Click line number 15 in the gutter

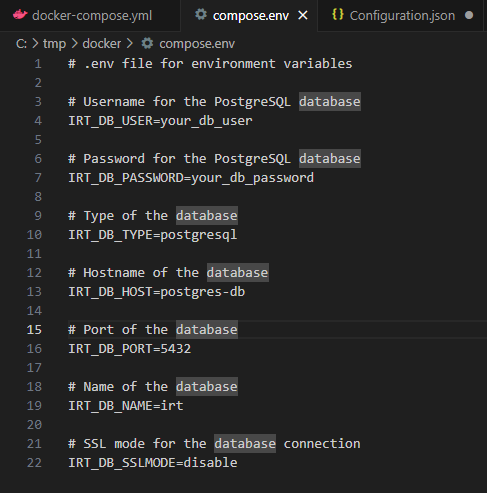(34, 330)
